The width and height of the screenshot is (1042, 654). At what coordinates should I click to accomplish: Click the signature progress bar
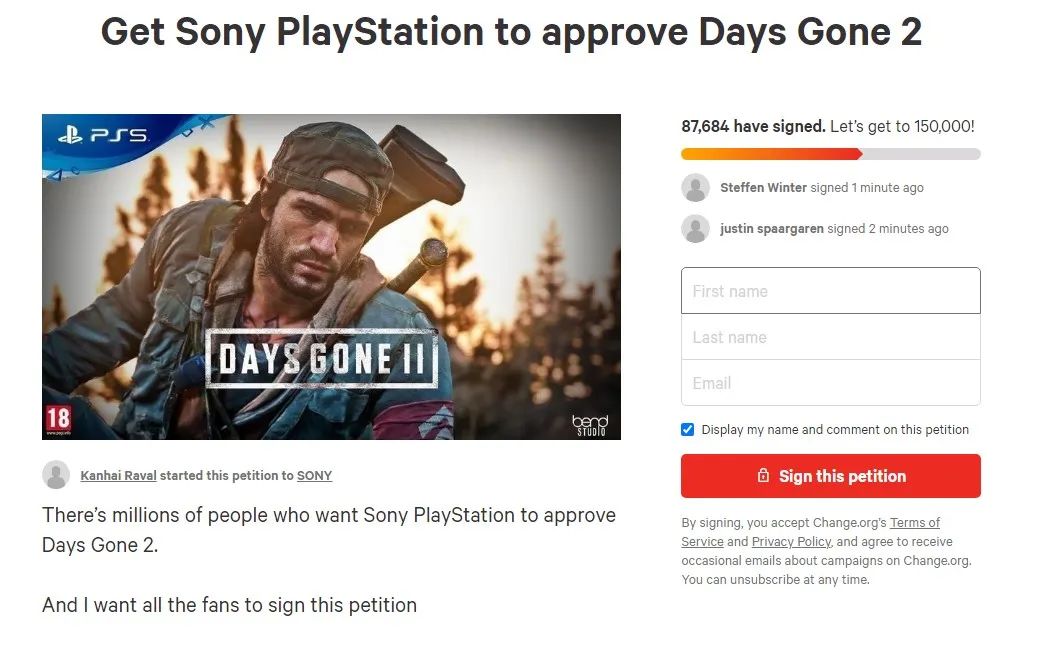click(x=830, y=154)
